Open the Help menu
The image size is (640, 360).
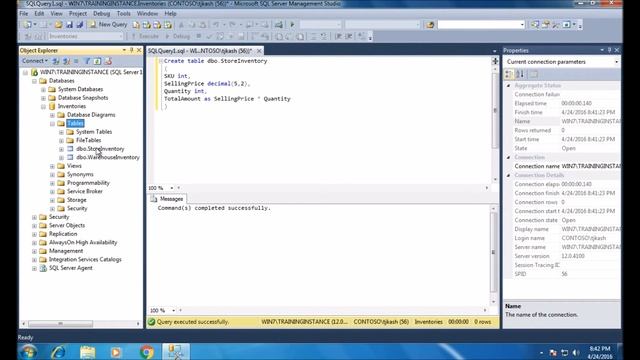[x=170, y=13]
